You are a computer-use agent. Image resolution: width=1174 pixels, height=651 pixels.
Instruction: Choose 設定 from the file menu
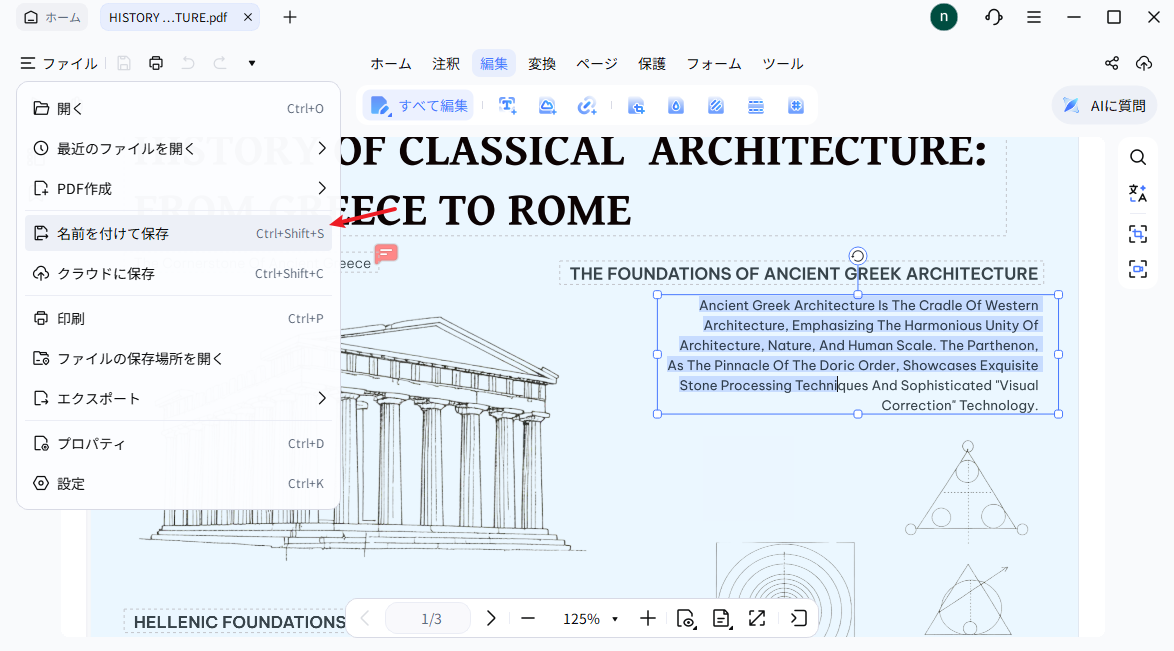click(178, 484)
